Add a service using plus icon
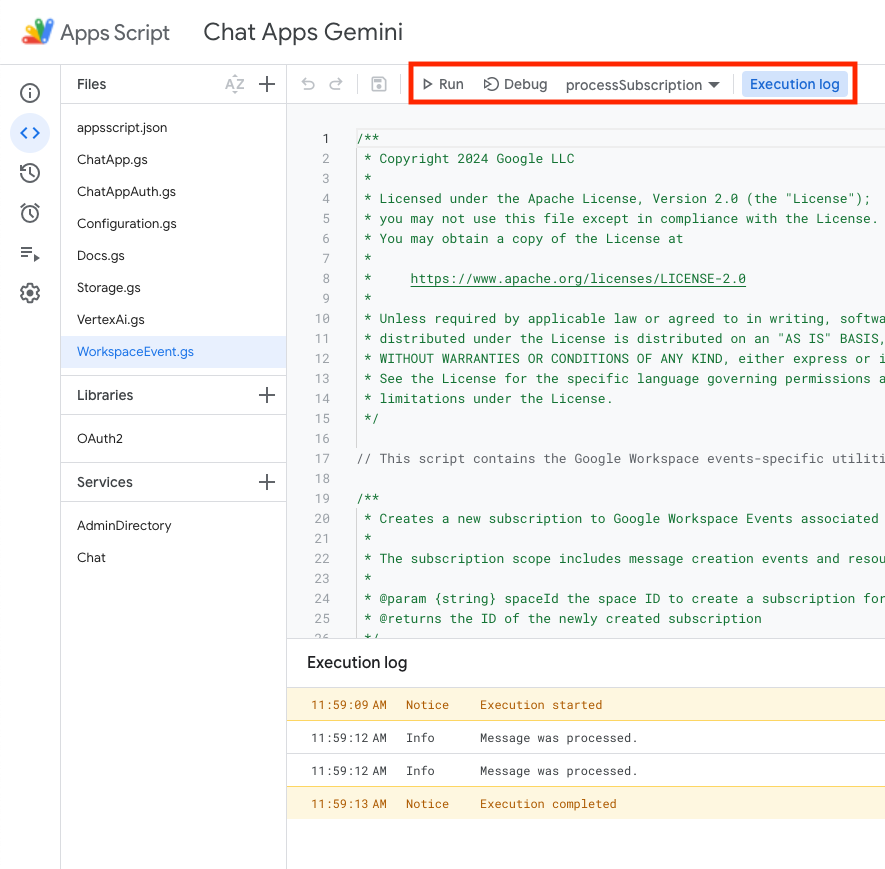 coord(267,482)
